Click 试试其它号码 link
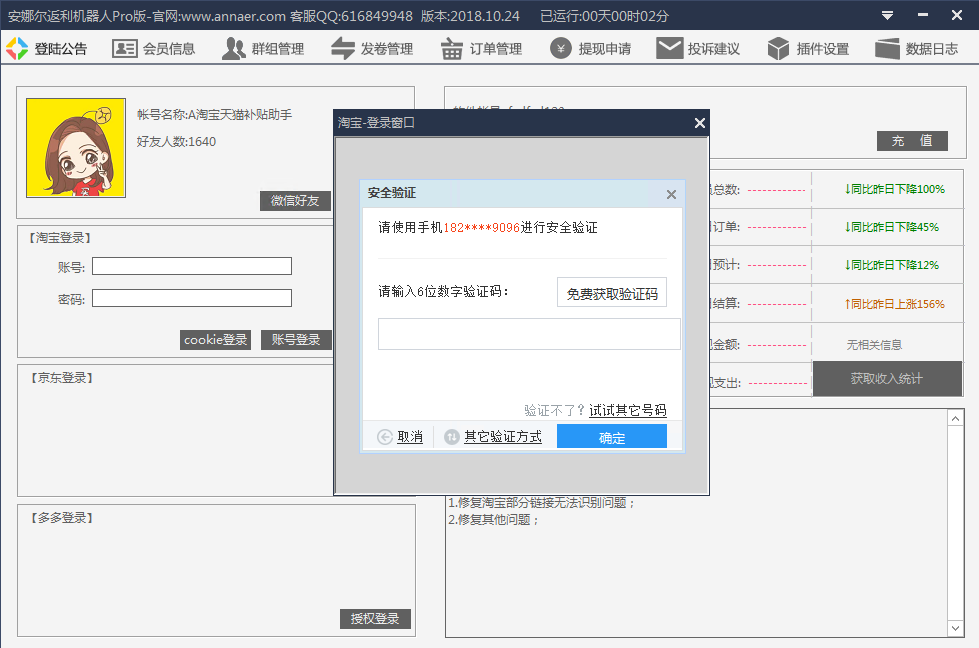 point(627,410)
